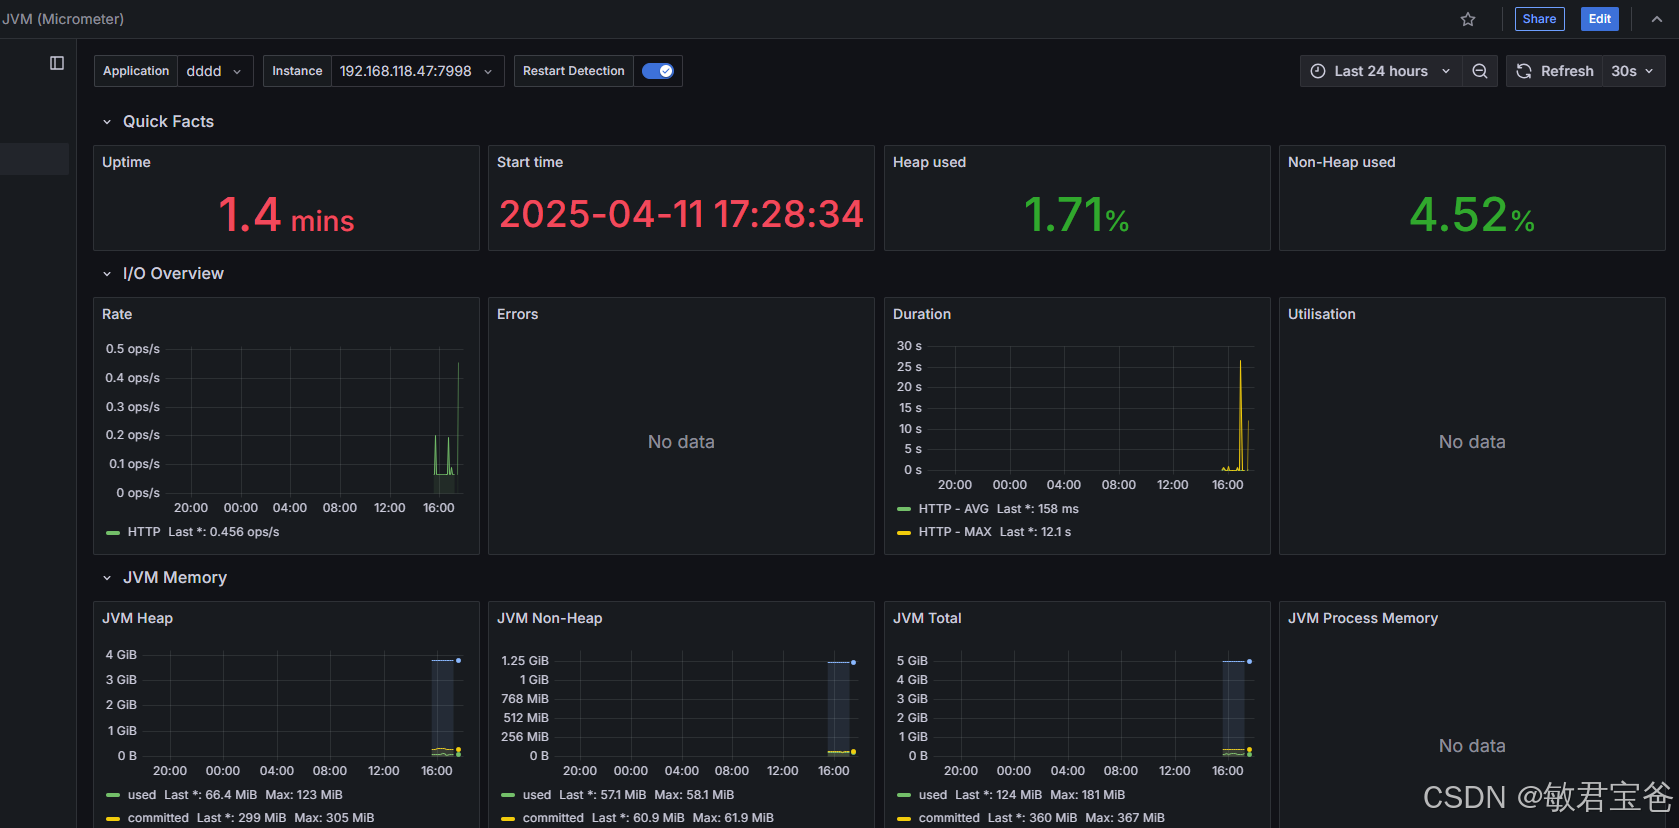Click the Heap used panel title
This screenshot has height=828, width=1679.
929,162
